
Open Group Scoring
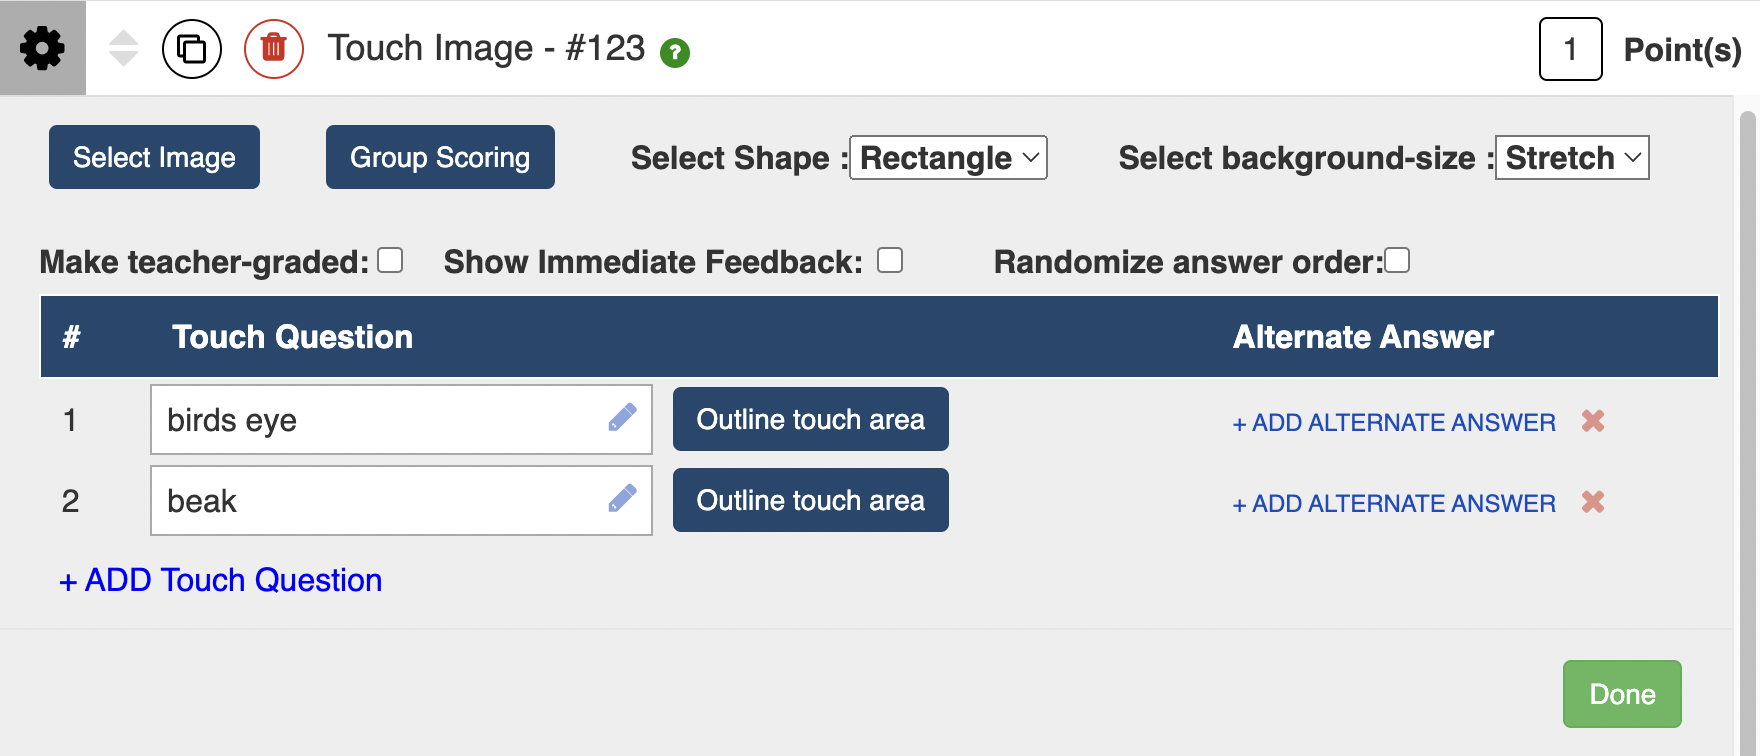coord(440,157)
